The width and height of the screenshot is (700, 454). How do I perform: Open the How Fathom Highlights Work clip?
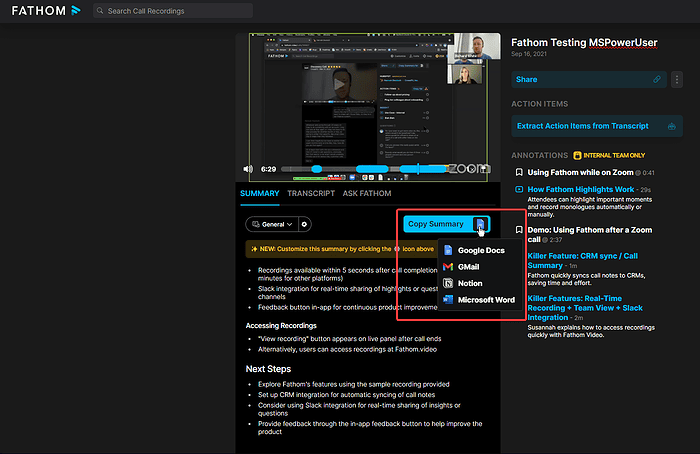click(x=580, y=189)
